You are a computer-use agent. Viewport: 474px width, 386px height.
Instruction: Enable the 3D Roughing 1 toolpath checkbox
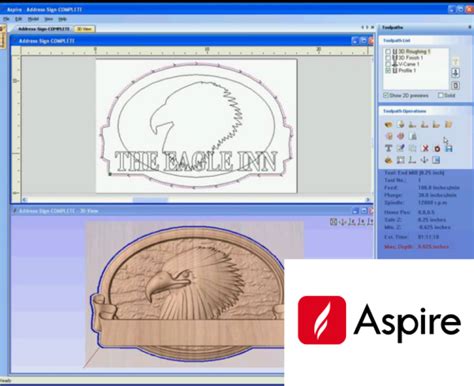pyautogui.click(x=388, y=51)
